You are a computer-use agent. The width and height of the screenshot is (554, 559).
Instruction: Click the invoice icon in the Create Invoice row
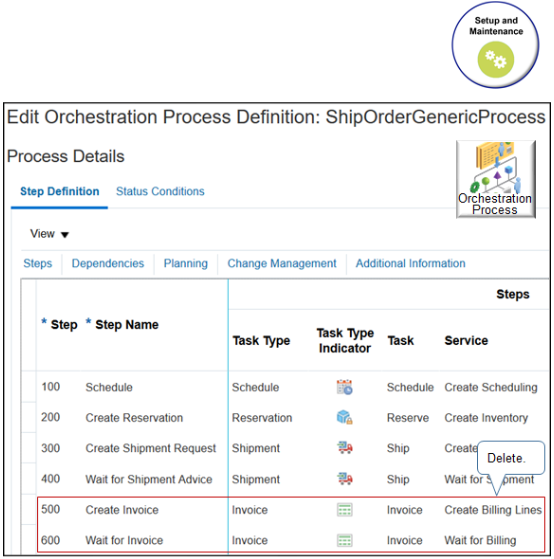(344, 510)
